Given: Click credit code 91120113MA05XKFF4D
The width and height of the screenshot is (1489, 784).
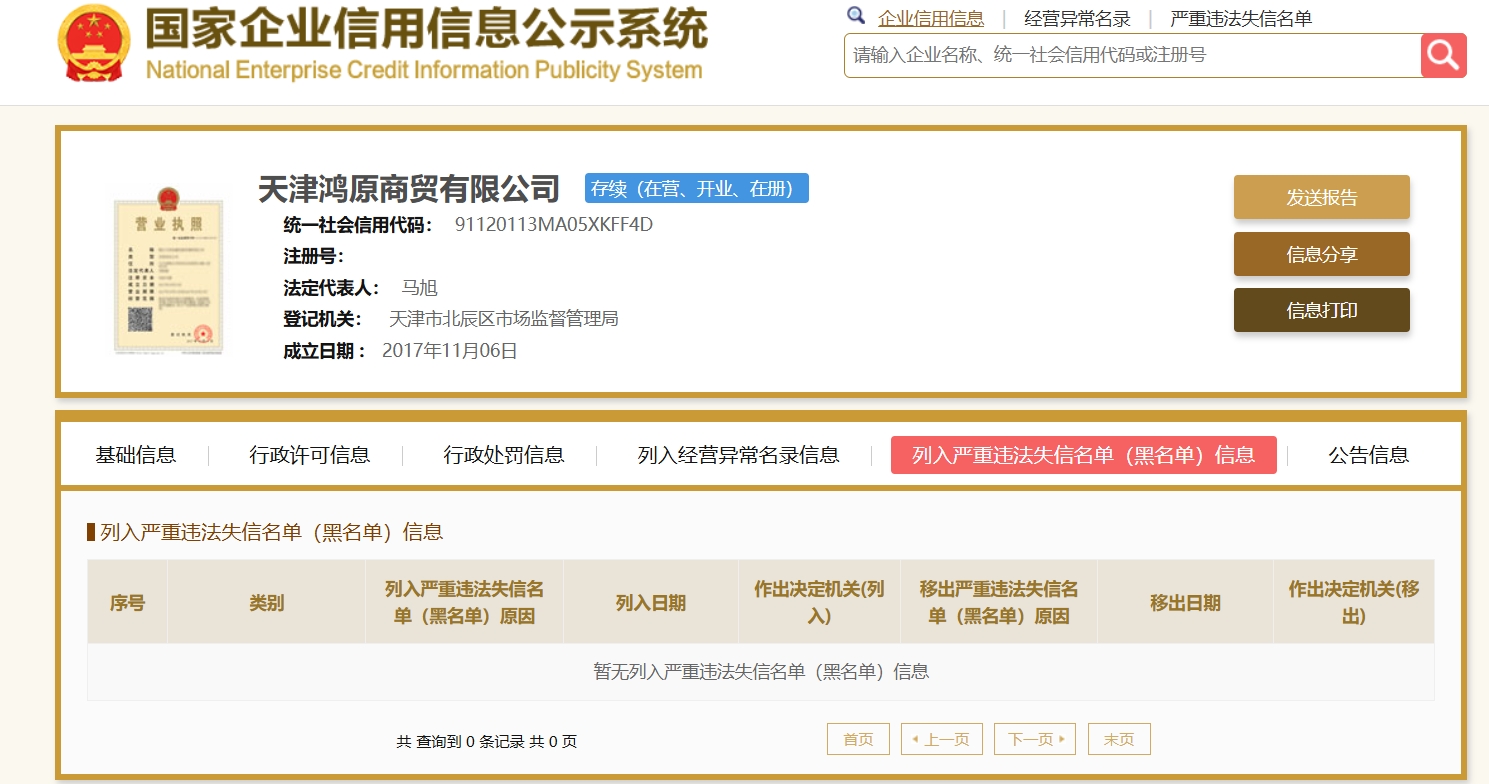Looking at the screenshot, I should click(x=553, y=224).
